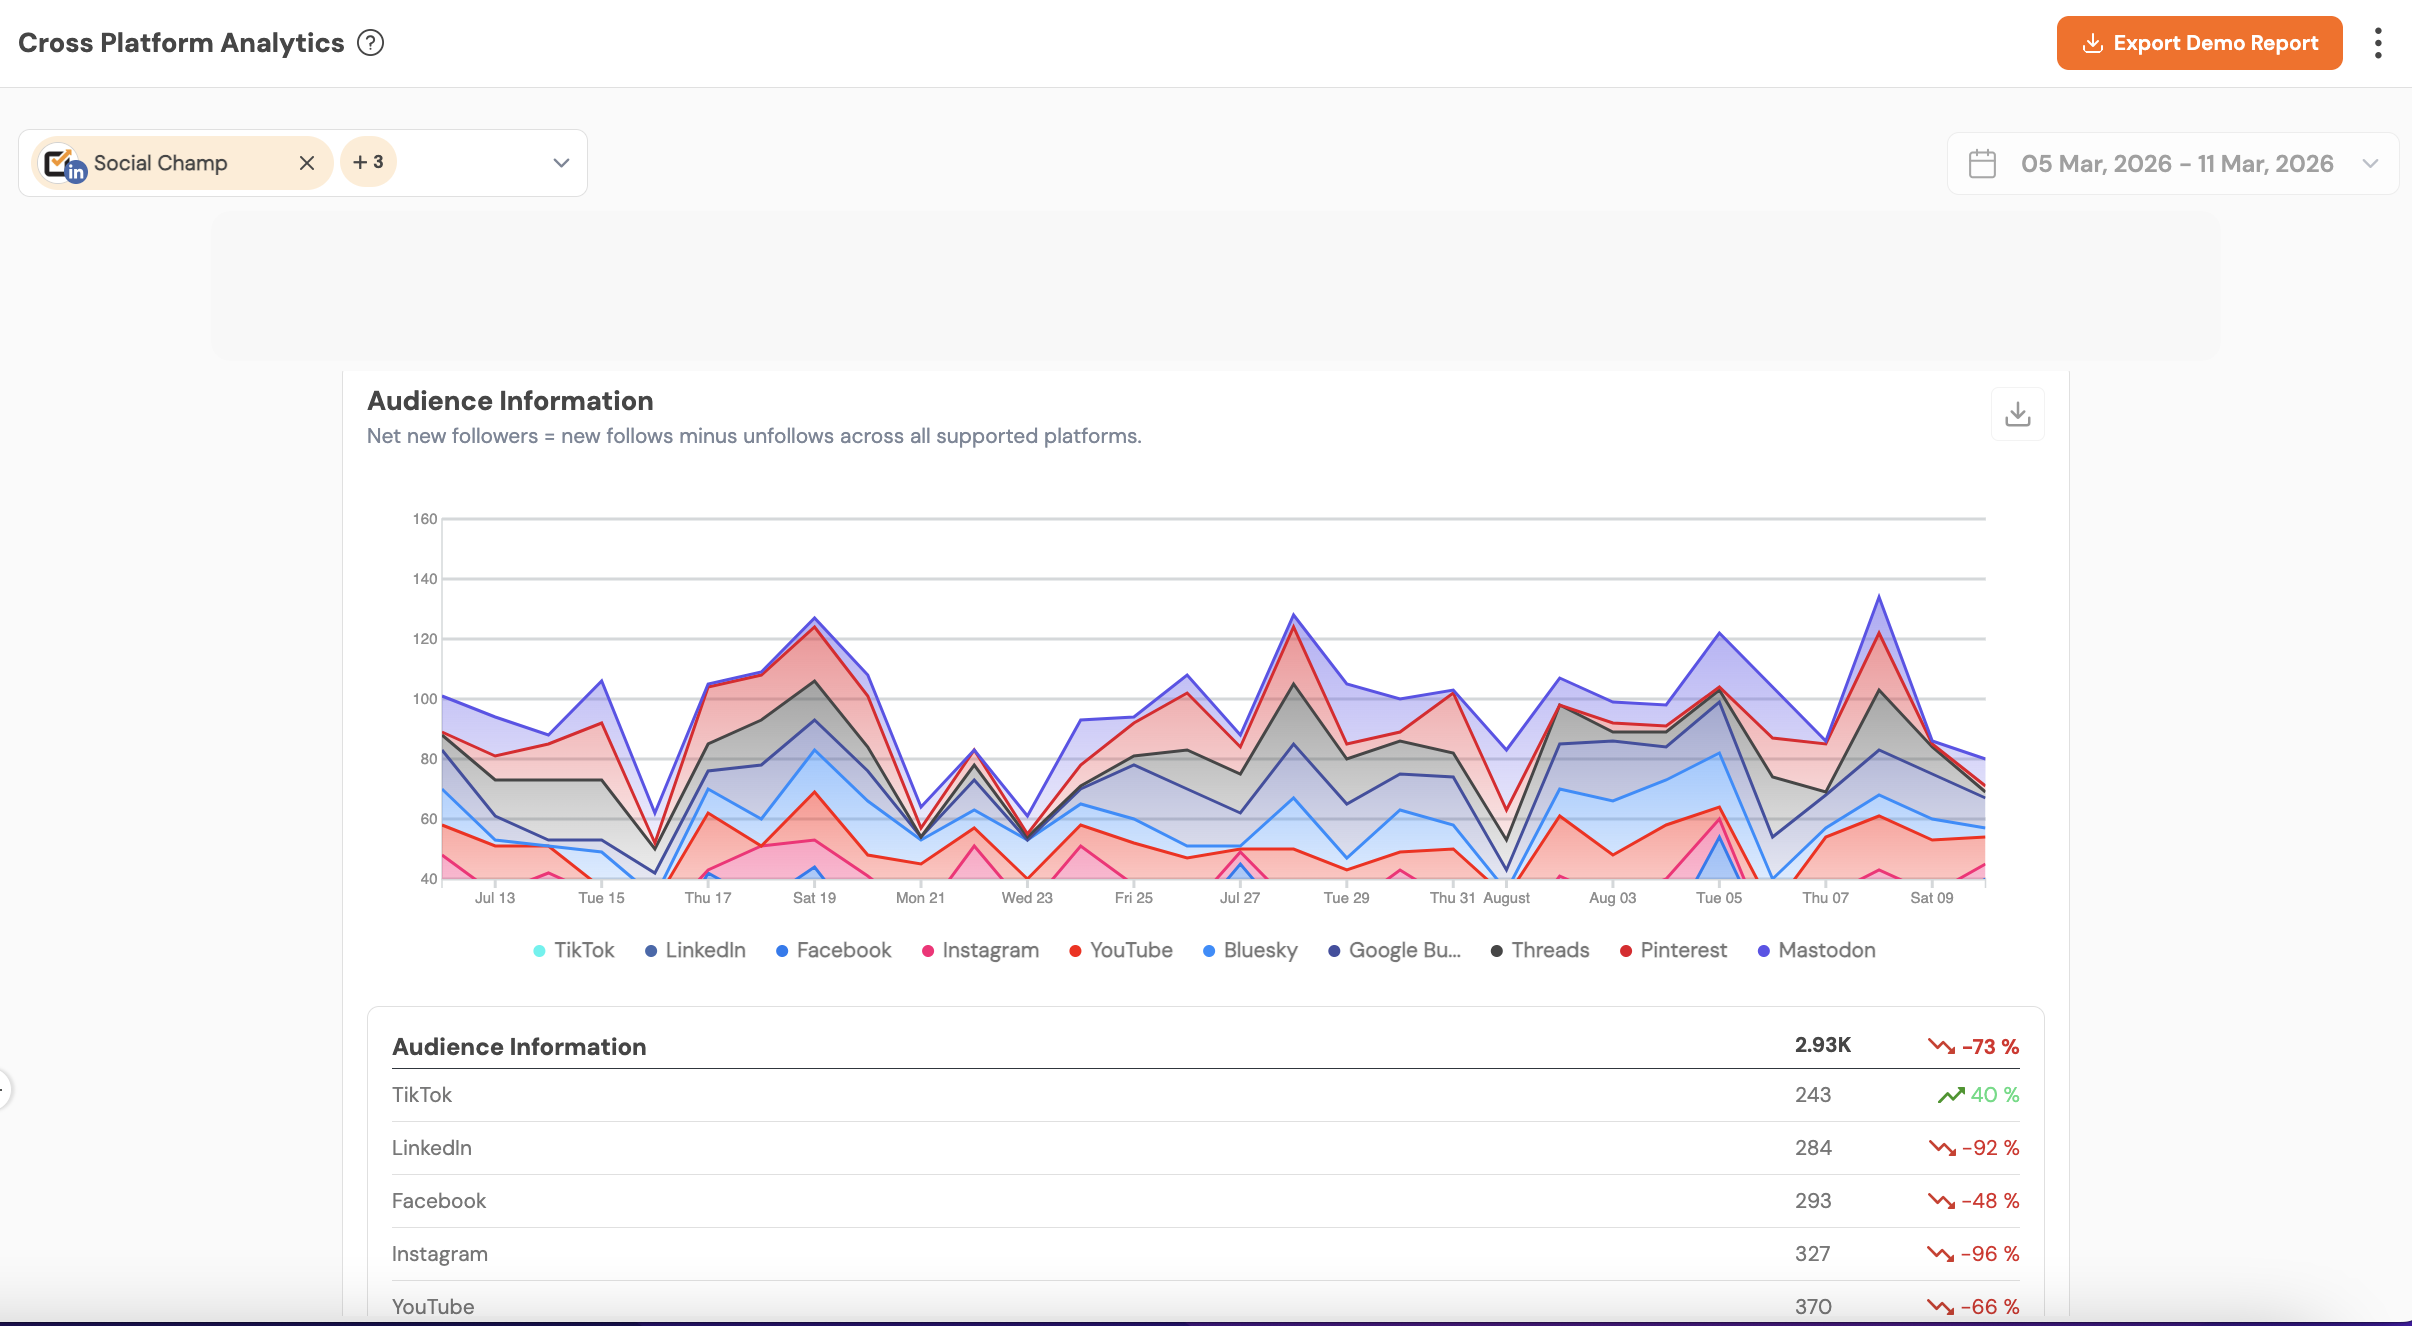Click the help question mark icon
This screenshot has height=1326, width=2412.
(x=370, y=43)
